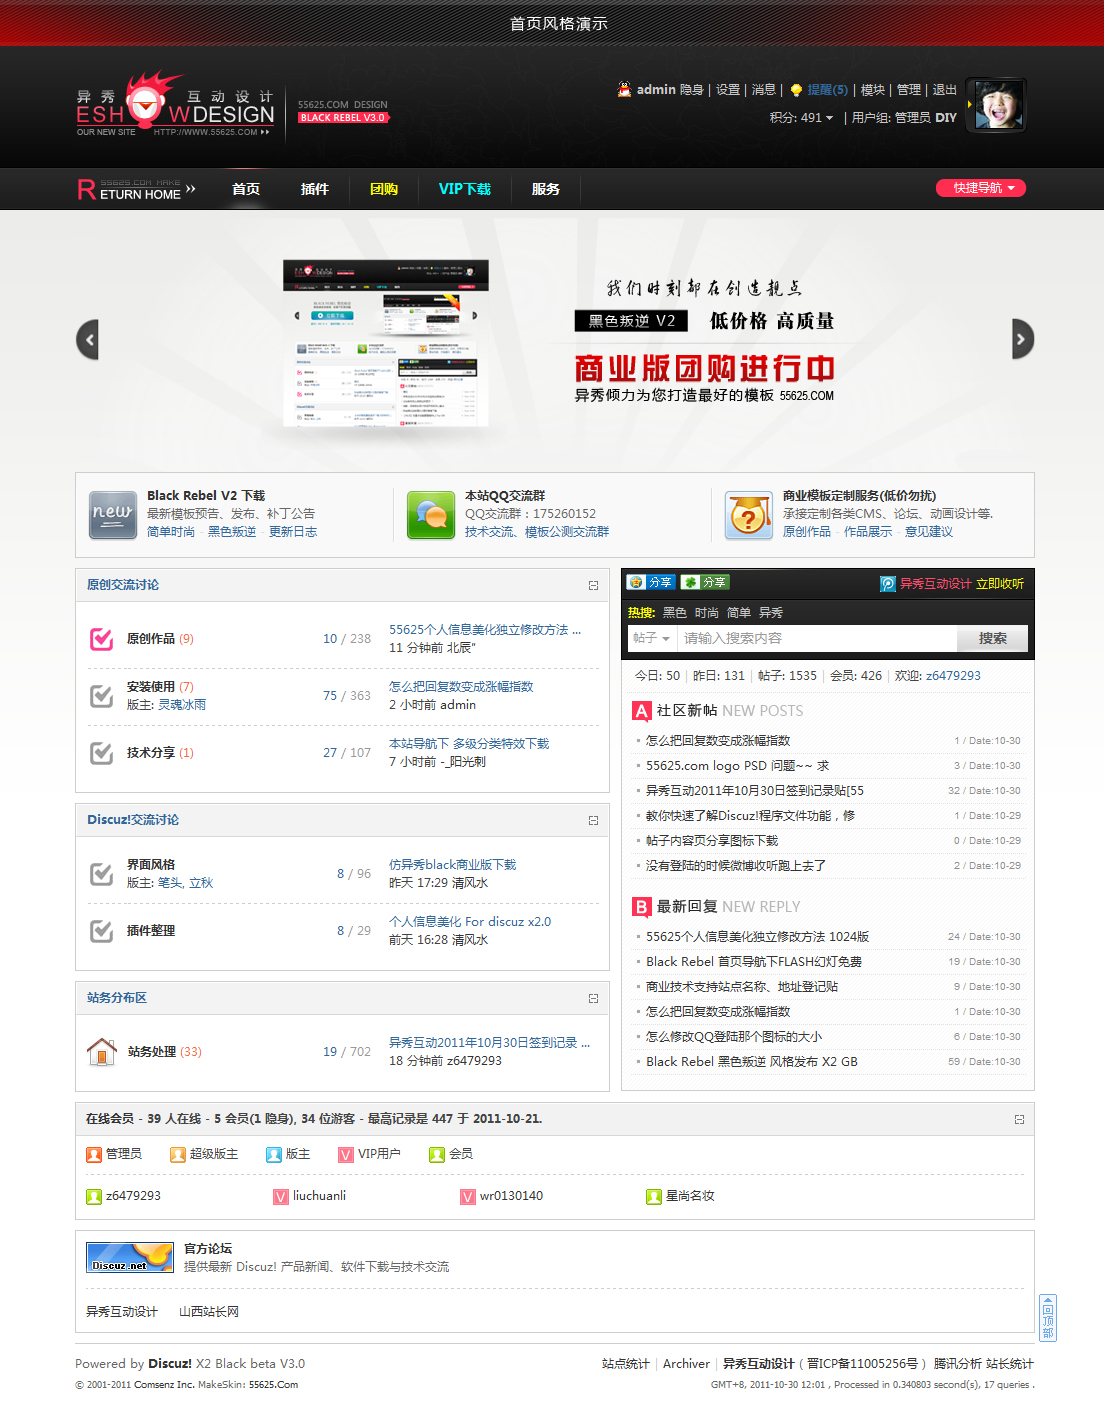Click the back to top button

(1048, 1317)
